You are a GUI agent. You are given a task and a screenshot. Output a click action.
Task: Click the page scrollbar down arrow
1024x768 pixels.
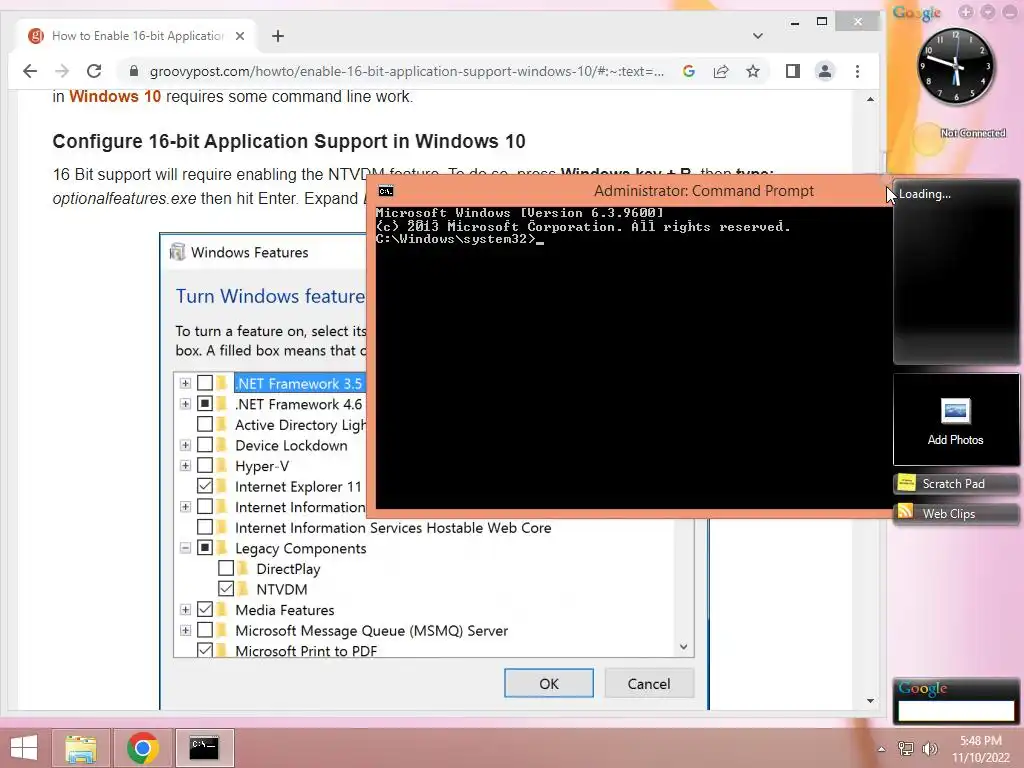[871, 701]
